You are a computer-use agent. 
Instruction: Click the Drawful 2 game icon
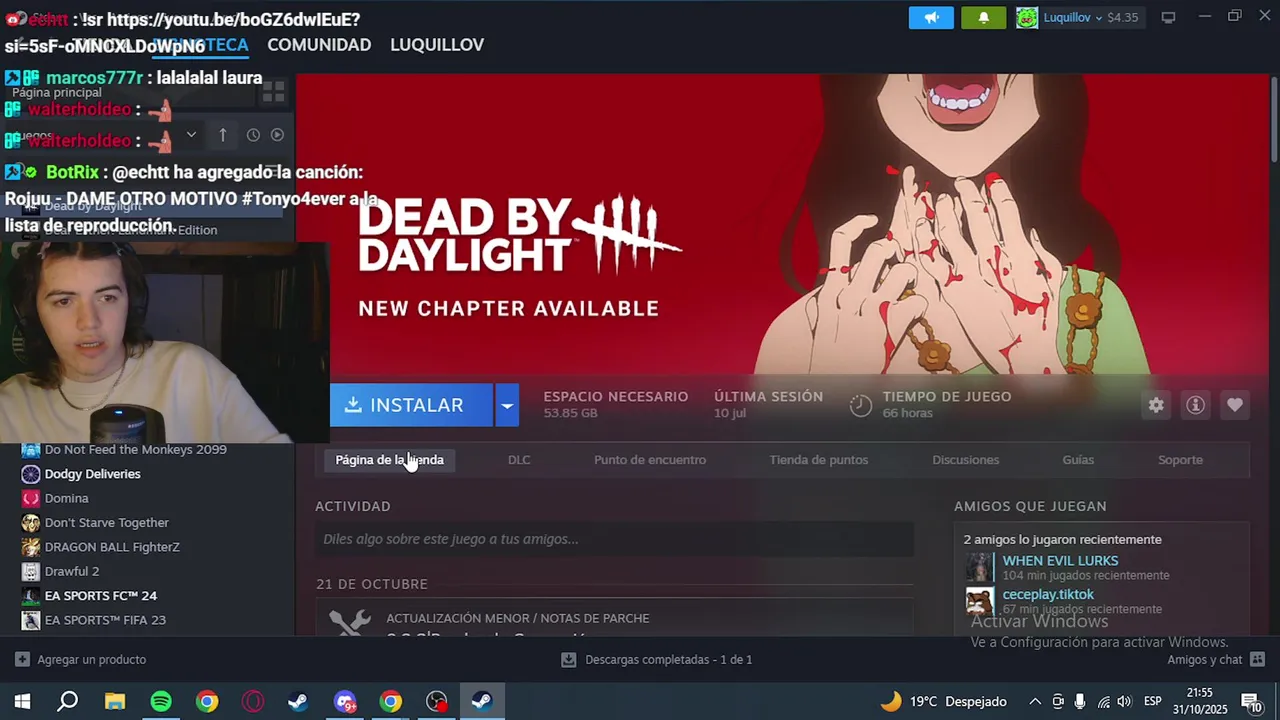31,571
